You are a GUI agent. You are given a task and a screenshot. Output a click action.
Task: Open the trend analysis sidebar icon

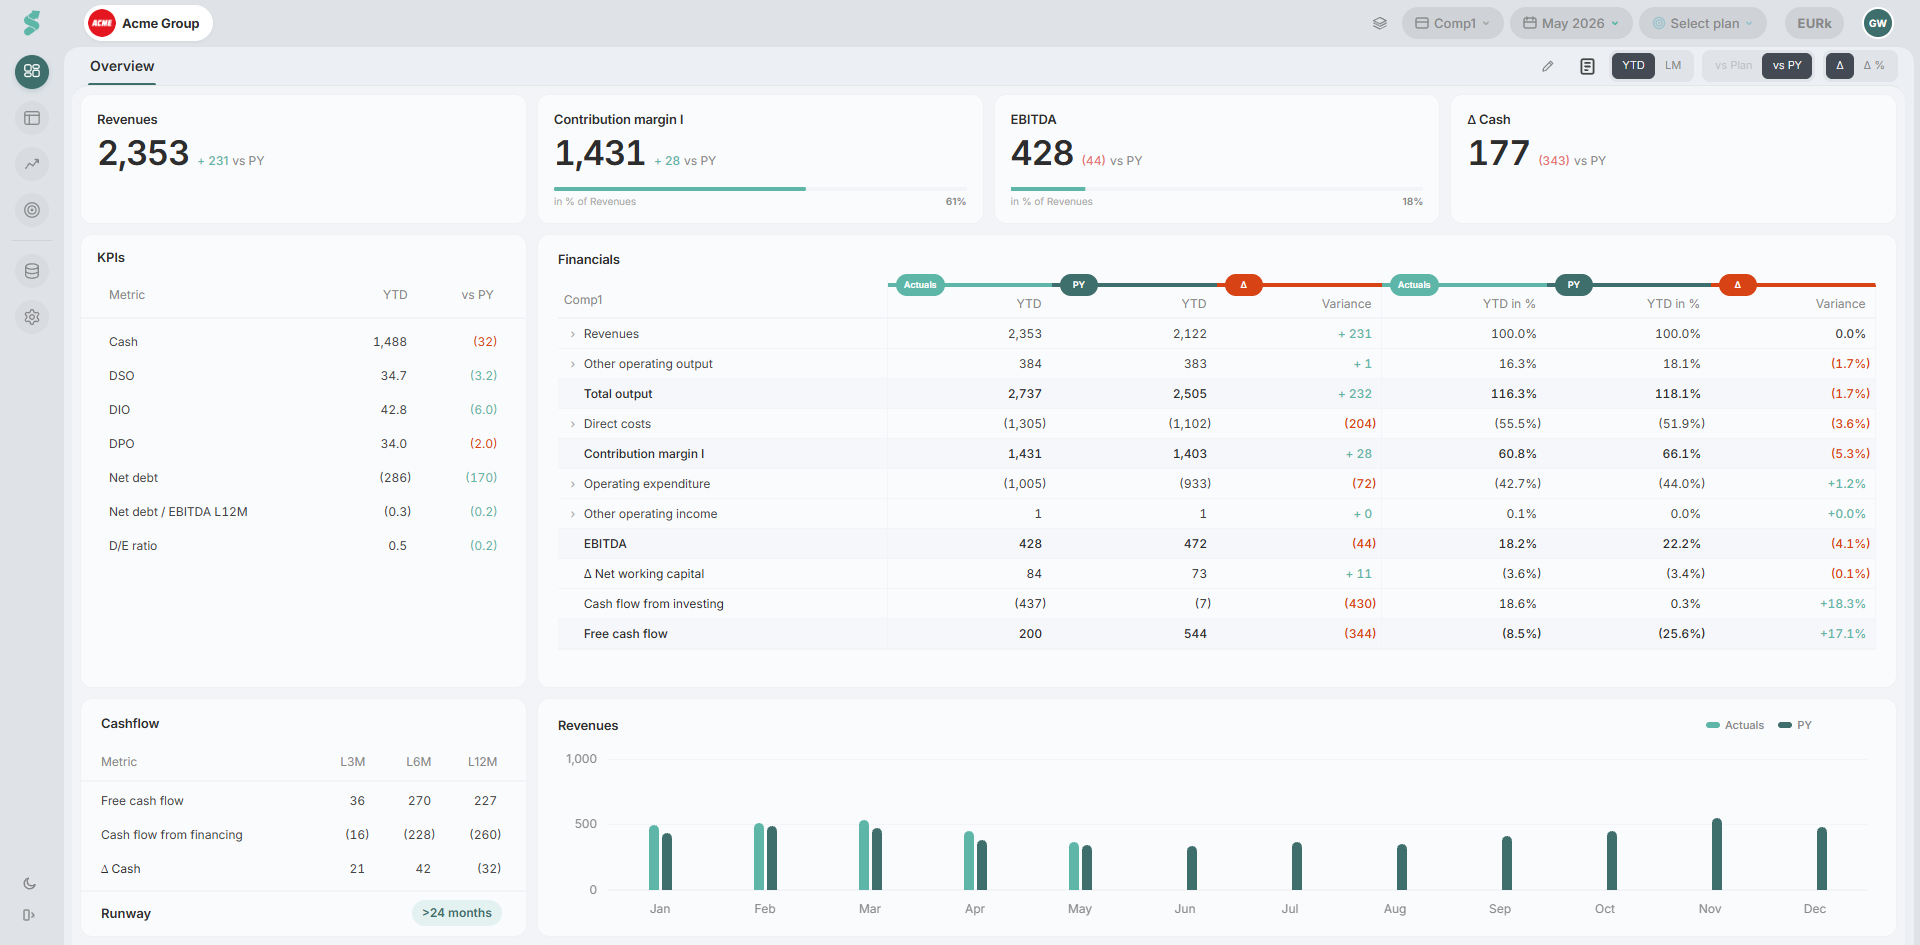pyautogui.click(x=32, y=164)
